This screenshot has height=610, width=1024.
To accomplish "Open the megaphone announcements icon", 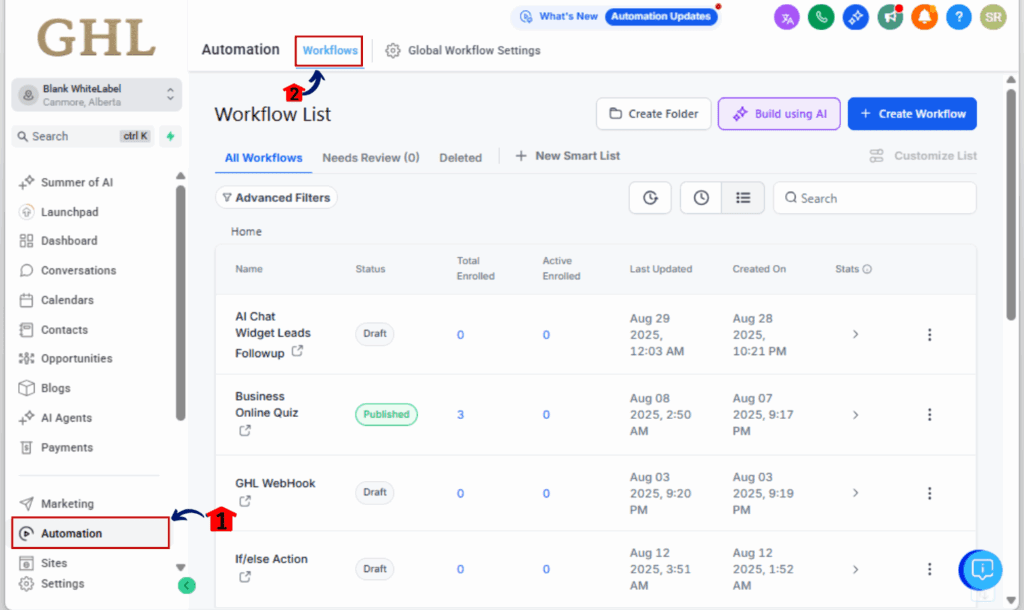I will [x=890, y=18].
